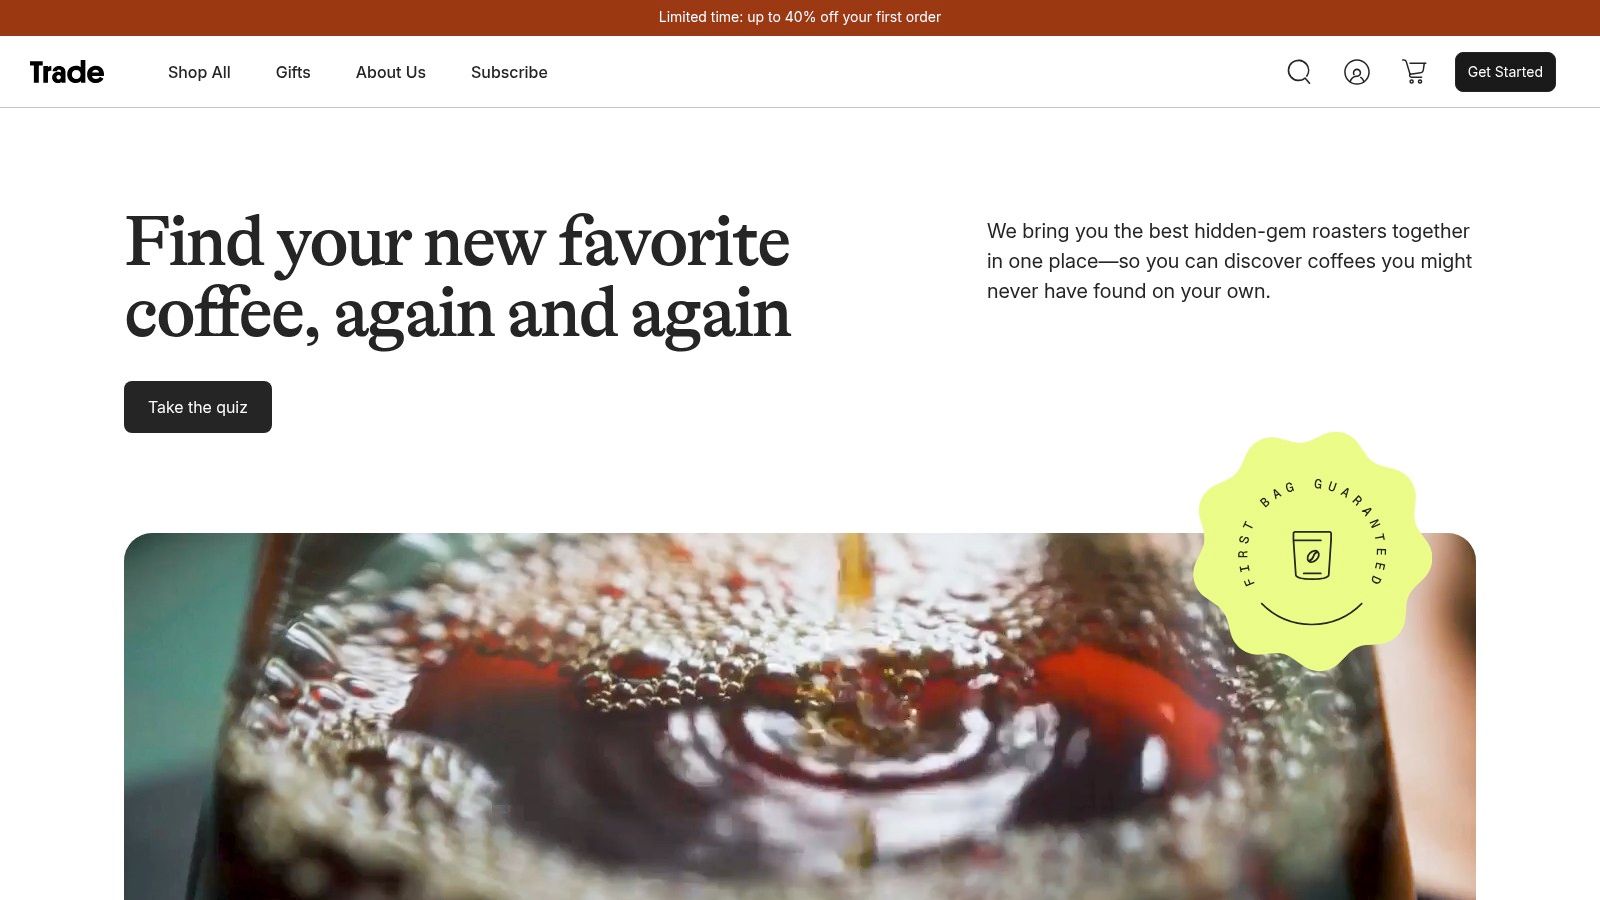View the shopping cart icon
The height and width of the screenshot is (900, 1600).
pos(1414,72)
